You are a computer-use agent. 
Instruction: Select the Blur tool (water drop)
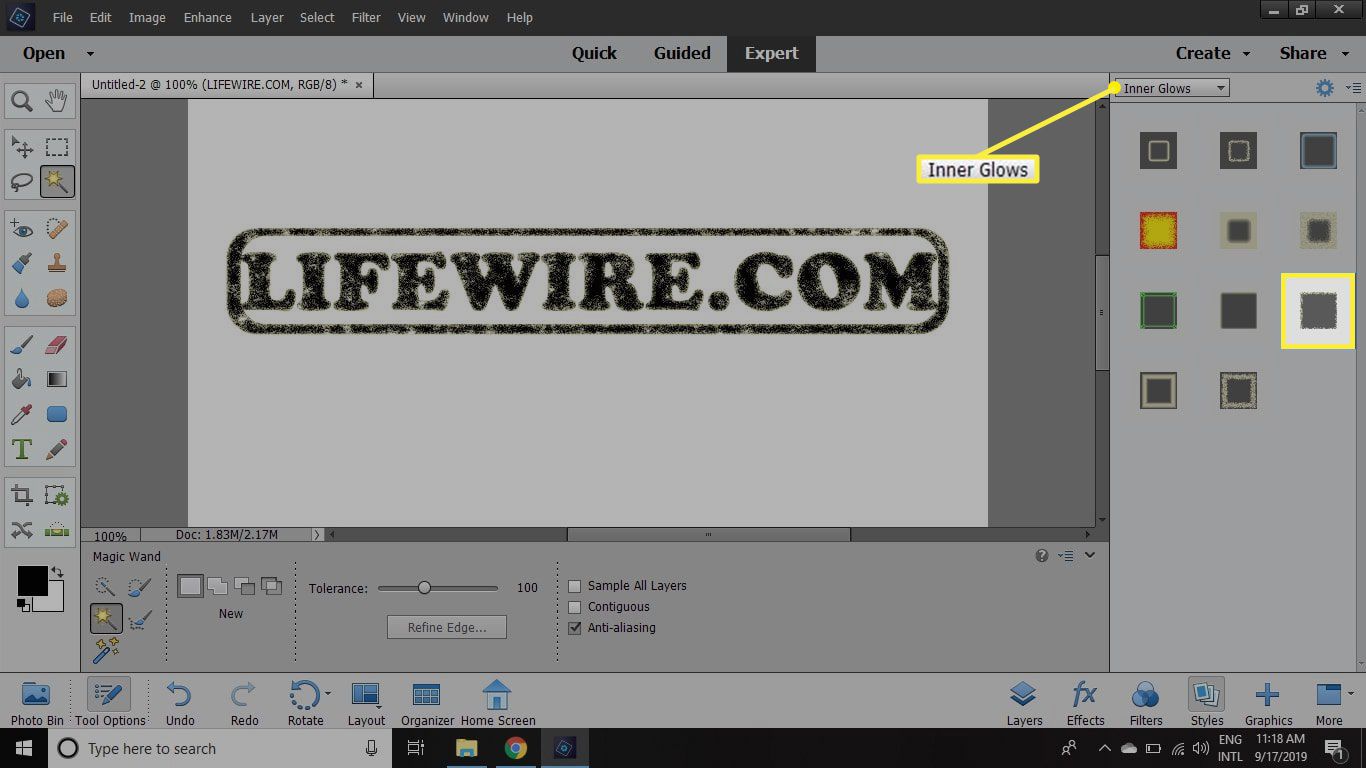pyautogui.click(x=22, y=298)
